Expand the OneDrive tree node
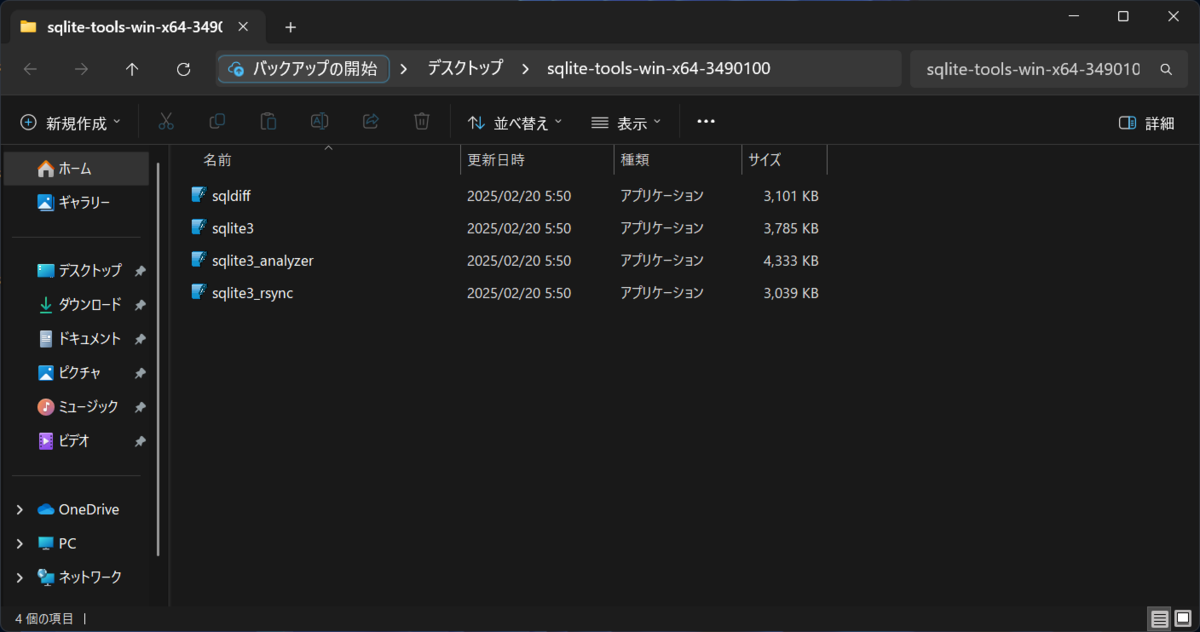The width and height of the screenshot is (1200, 632). pos(19,510)
